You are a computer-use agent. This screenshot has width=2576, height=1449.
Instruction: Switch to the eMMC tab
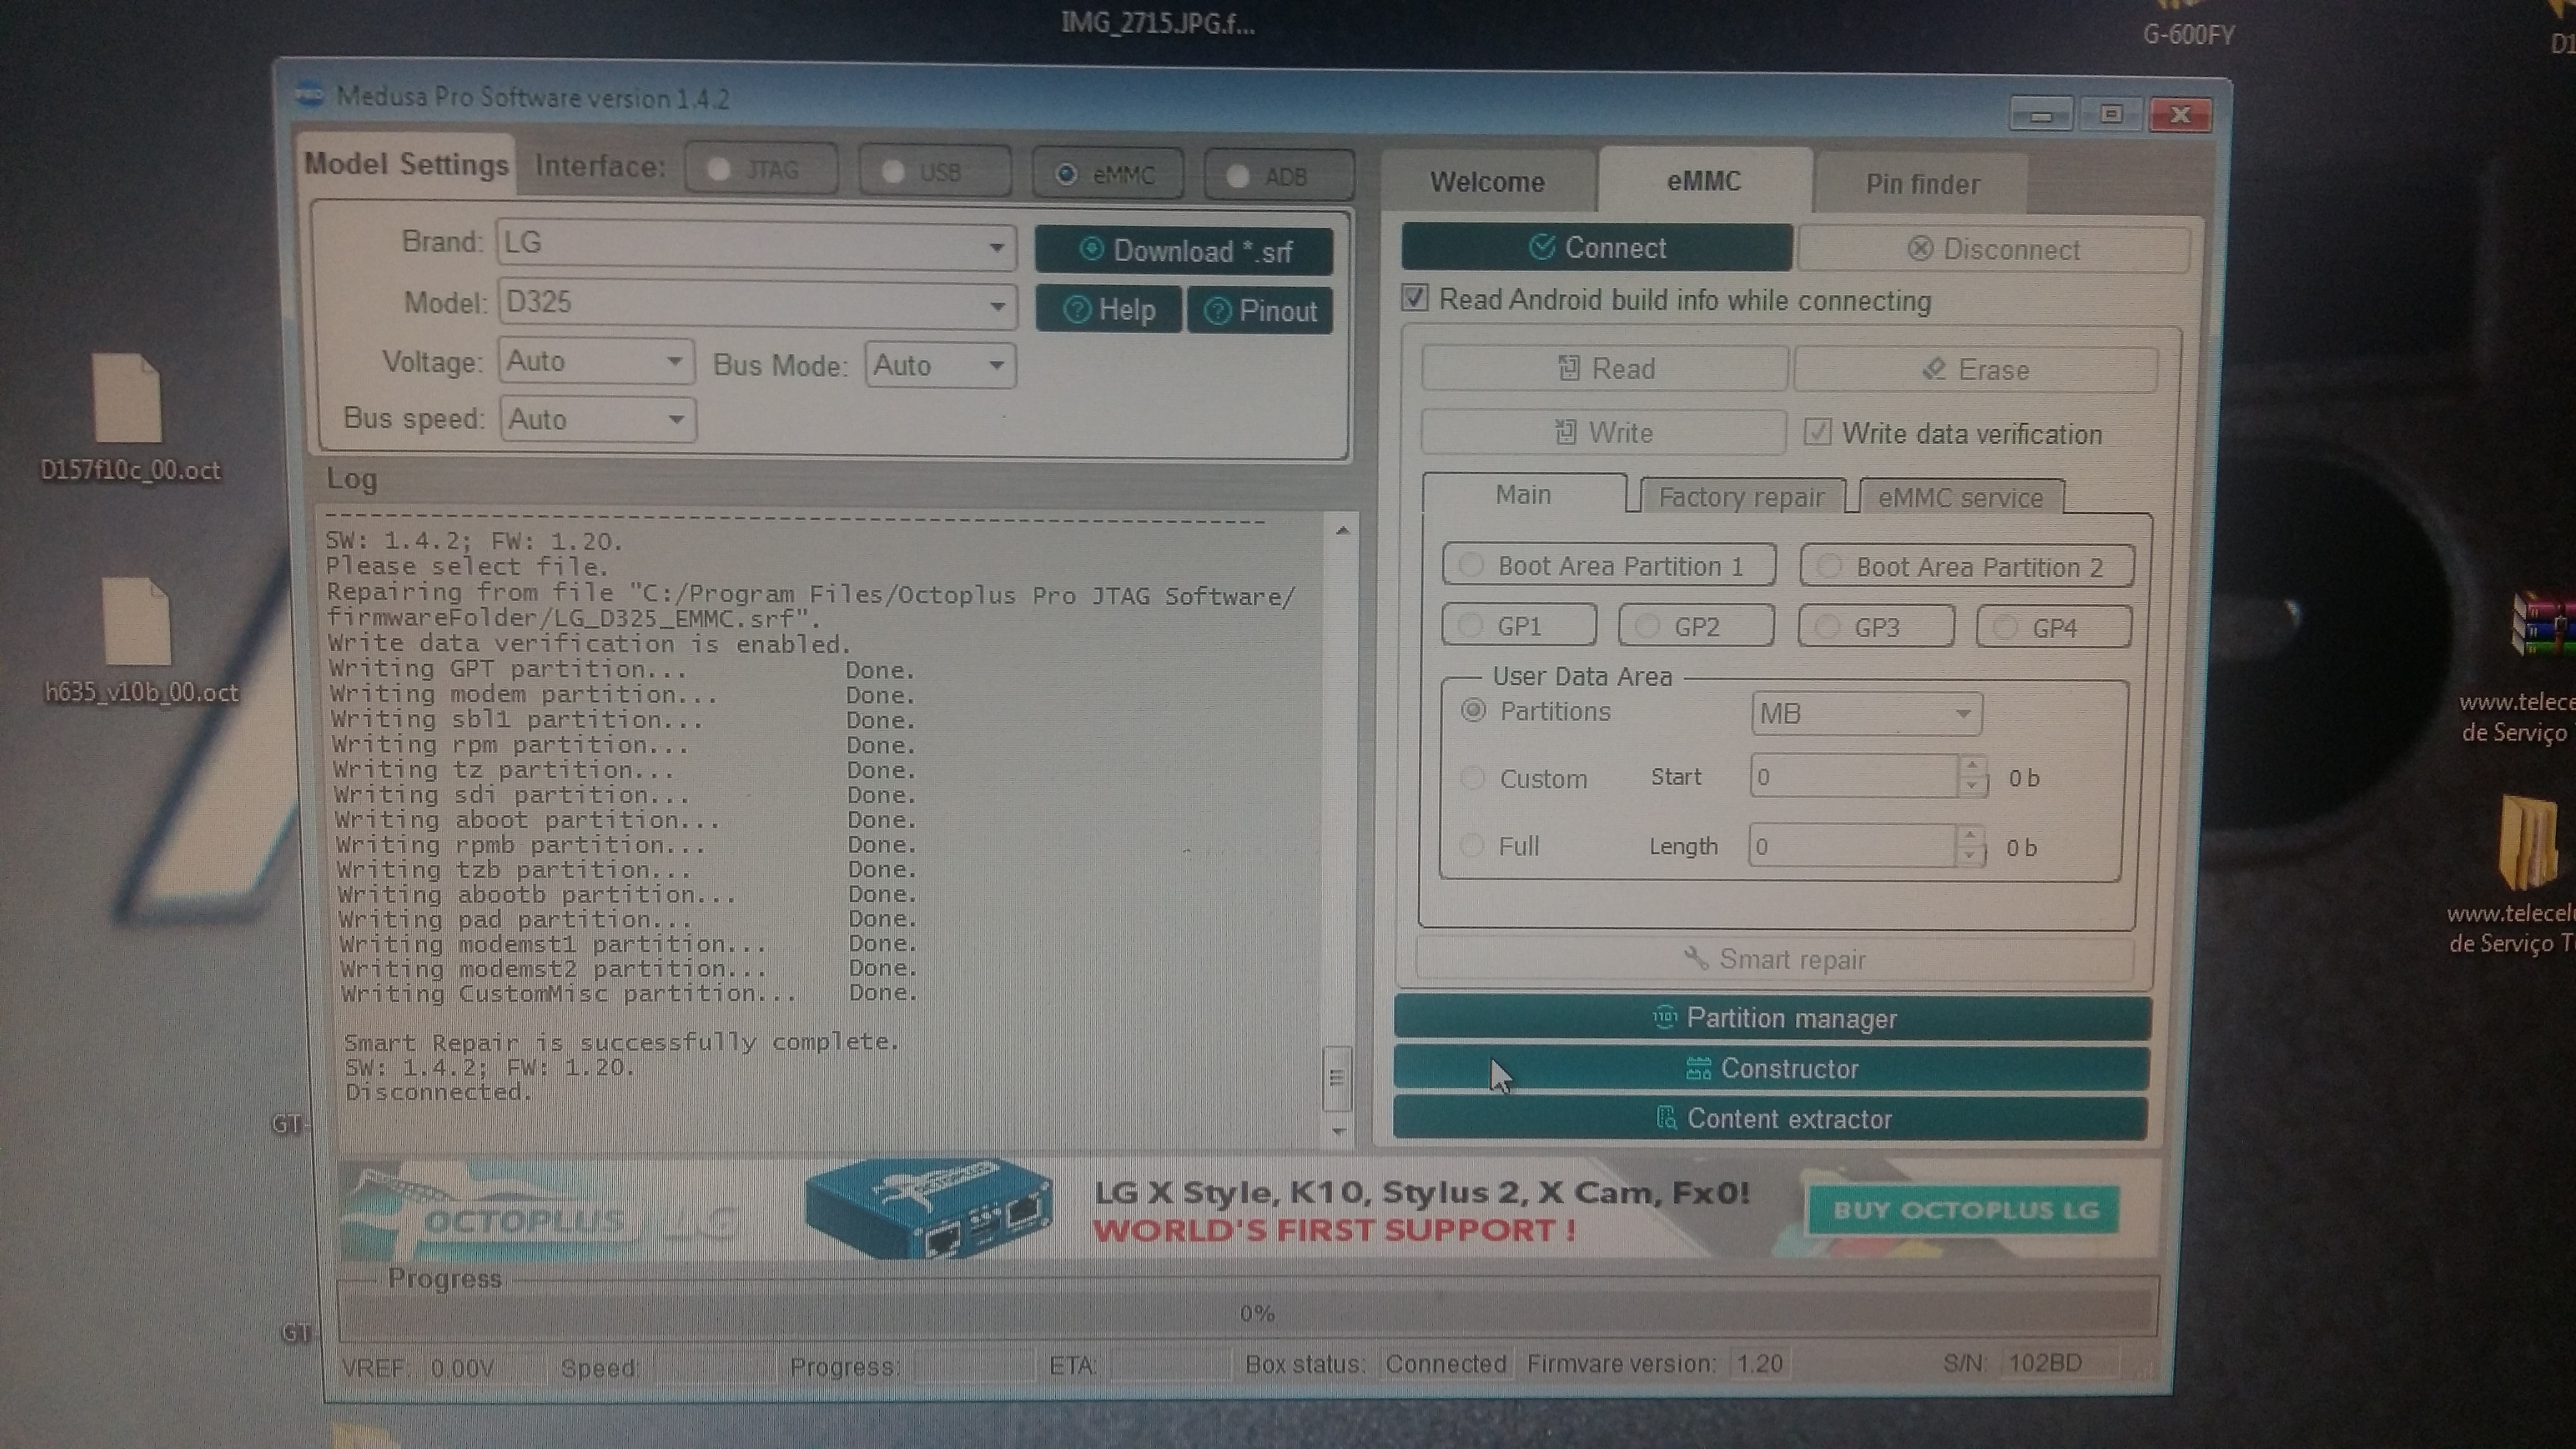pos(1704,181)
